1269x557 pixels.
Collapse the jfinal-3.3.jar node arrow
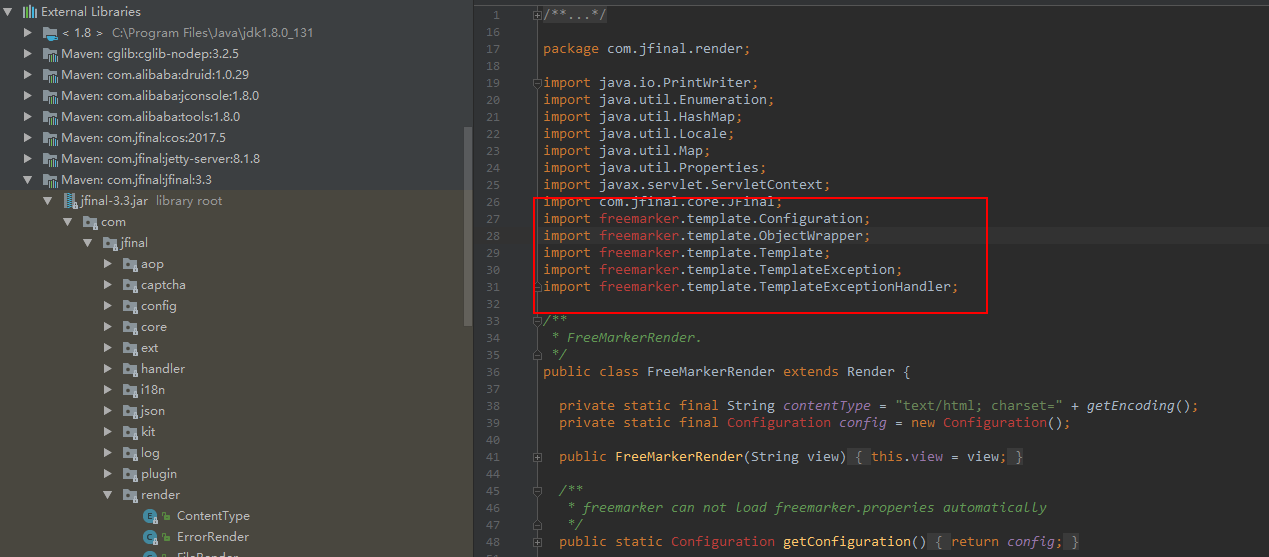(x=48, y=201)
